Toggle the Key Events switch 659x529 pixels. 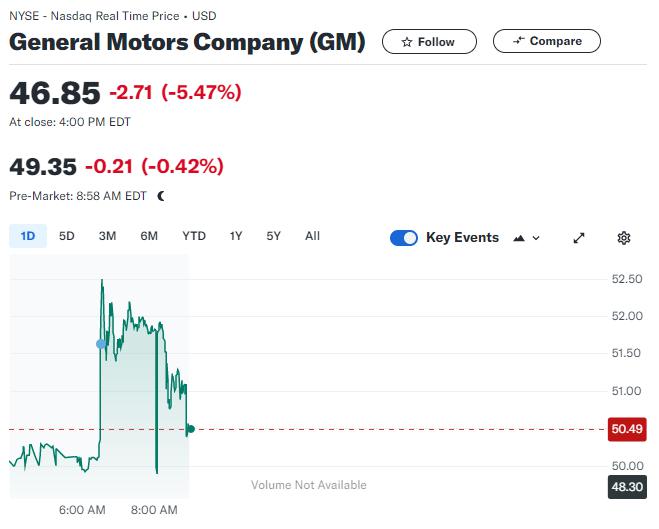404,238
